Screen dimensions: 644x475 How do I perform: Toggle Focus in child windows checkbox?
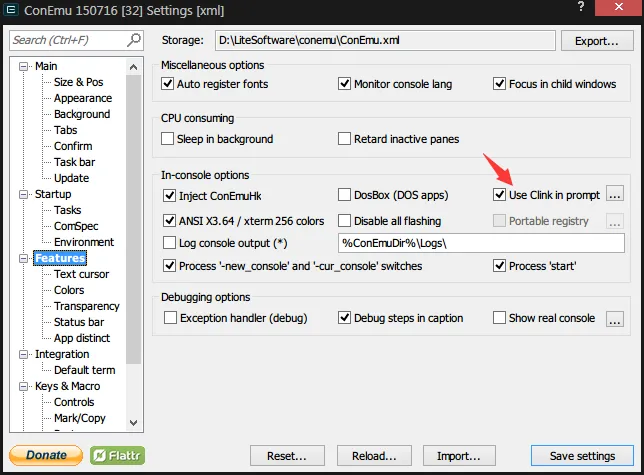pyautogui.click(x=499, y=84)
